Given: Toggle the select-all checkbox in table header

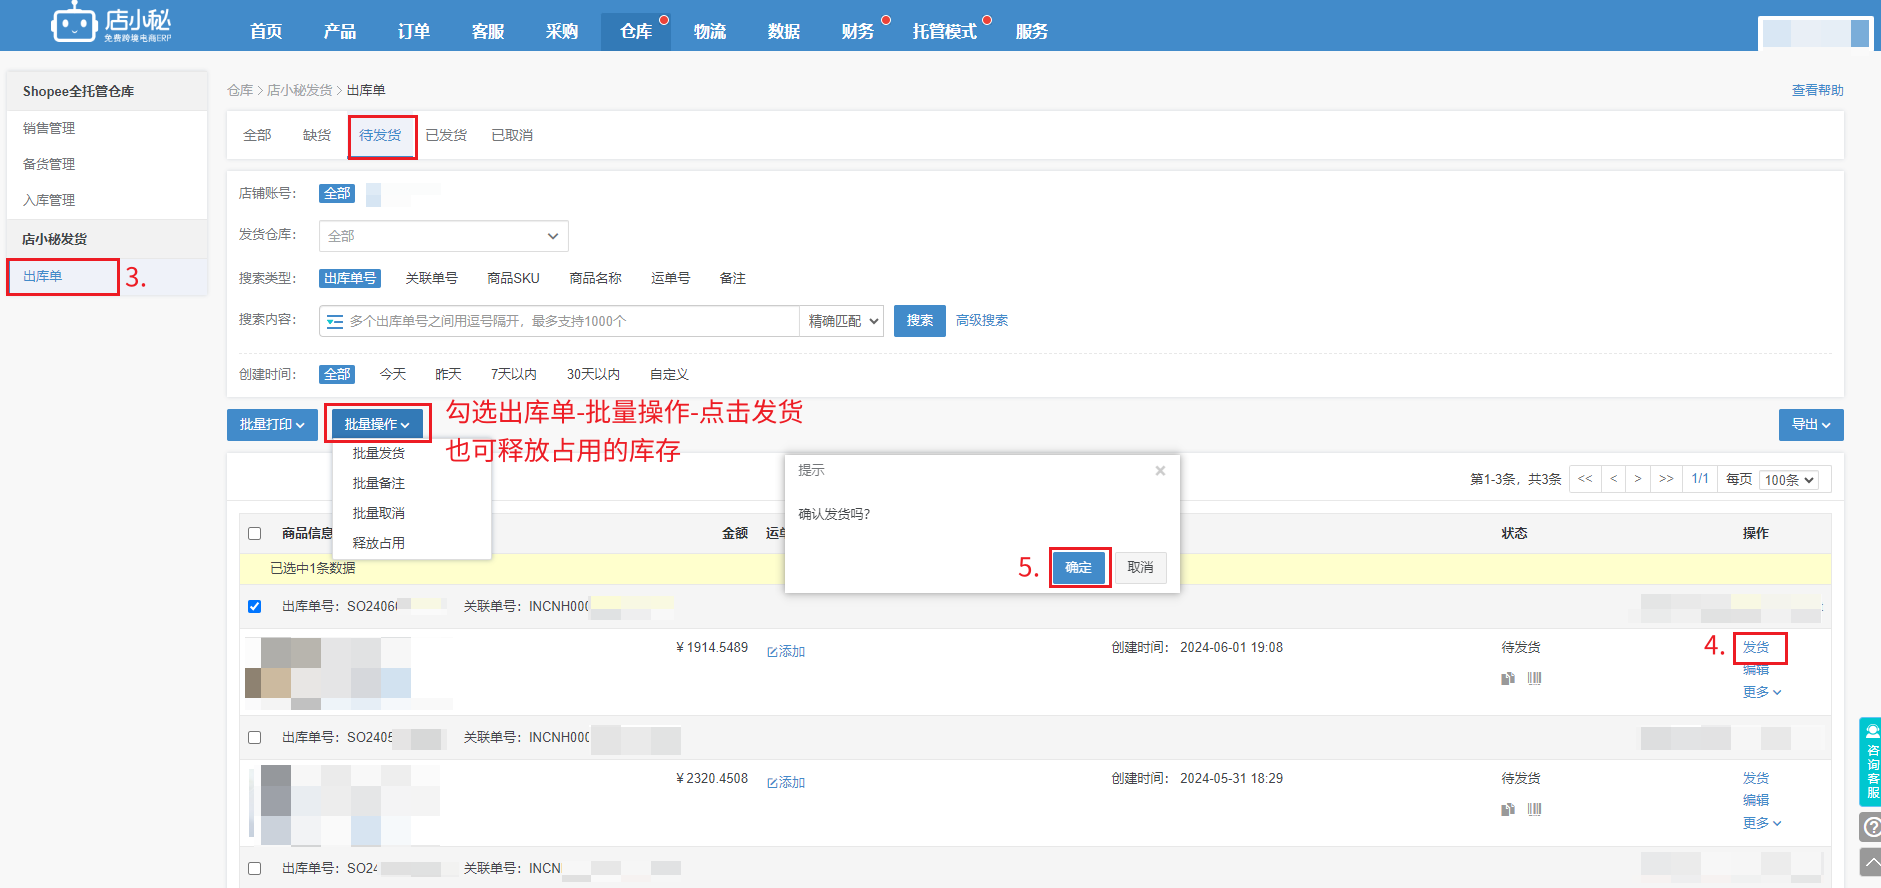Looking at the screenshot, I should [x=255, y=534].
